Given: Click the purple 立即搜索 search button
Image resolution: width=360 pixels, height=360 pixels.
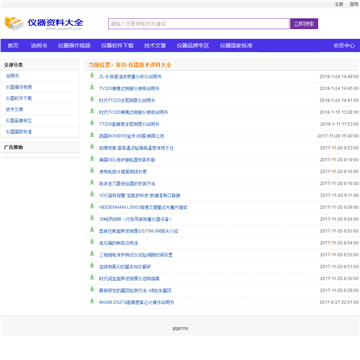Looking at the screenshot, I should pos(304,24).
